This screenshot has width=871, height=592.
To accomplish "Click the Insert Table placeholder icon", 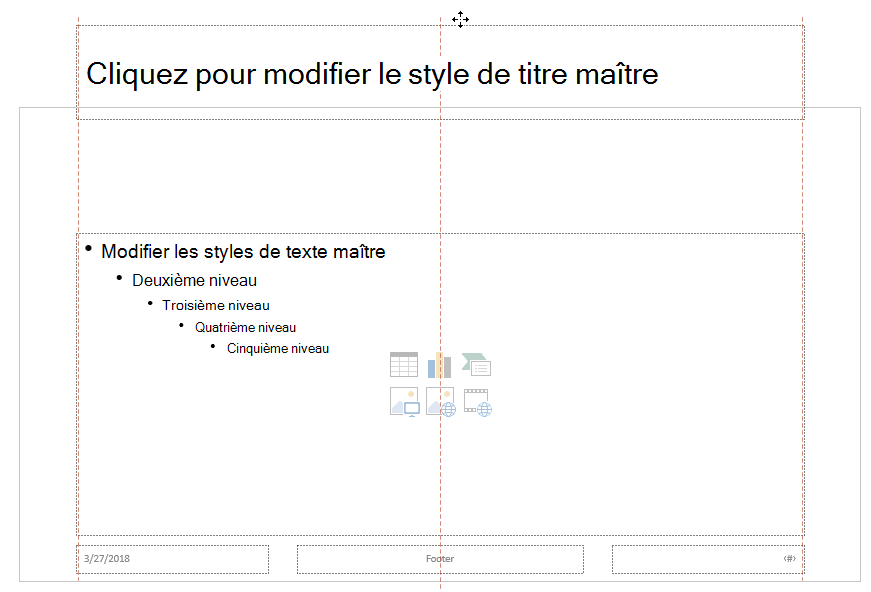I will (404, 365).
